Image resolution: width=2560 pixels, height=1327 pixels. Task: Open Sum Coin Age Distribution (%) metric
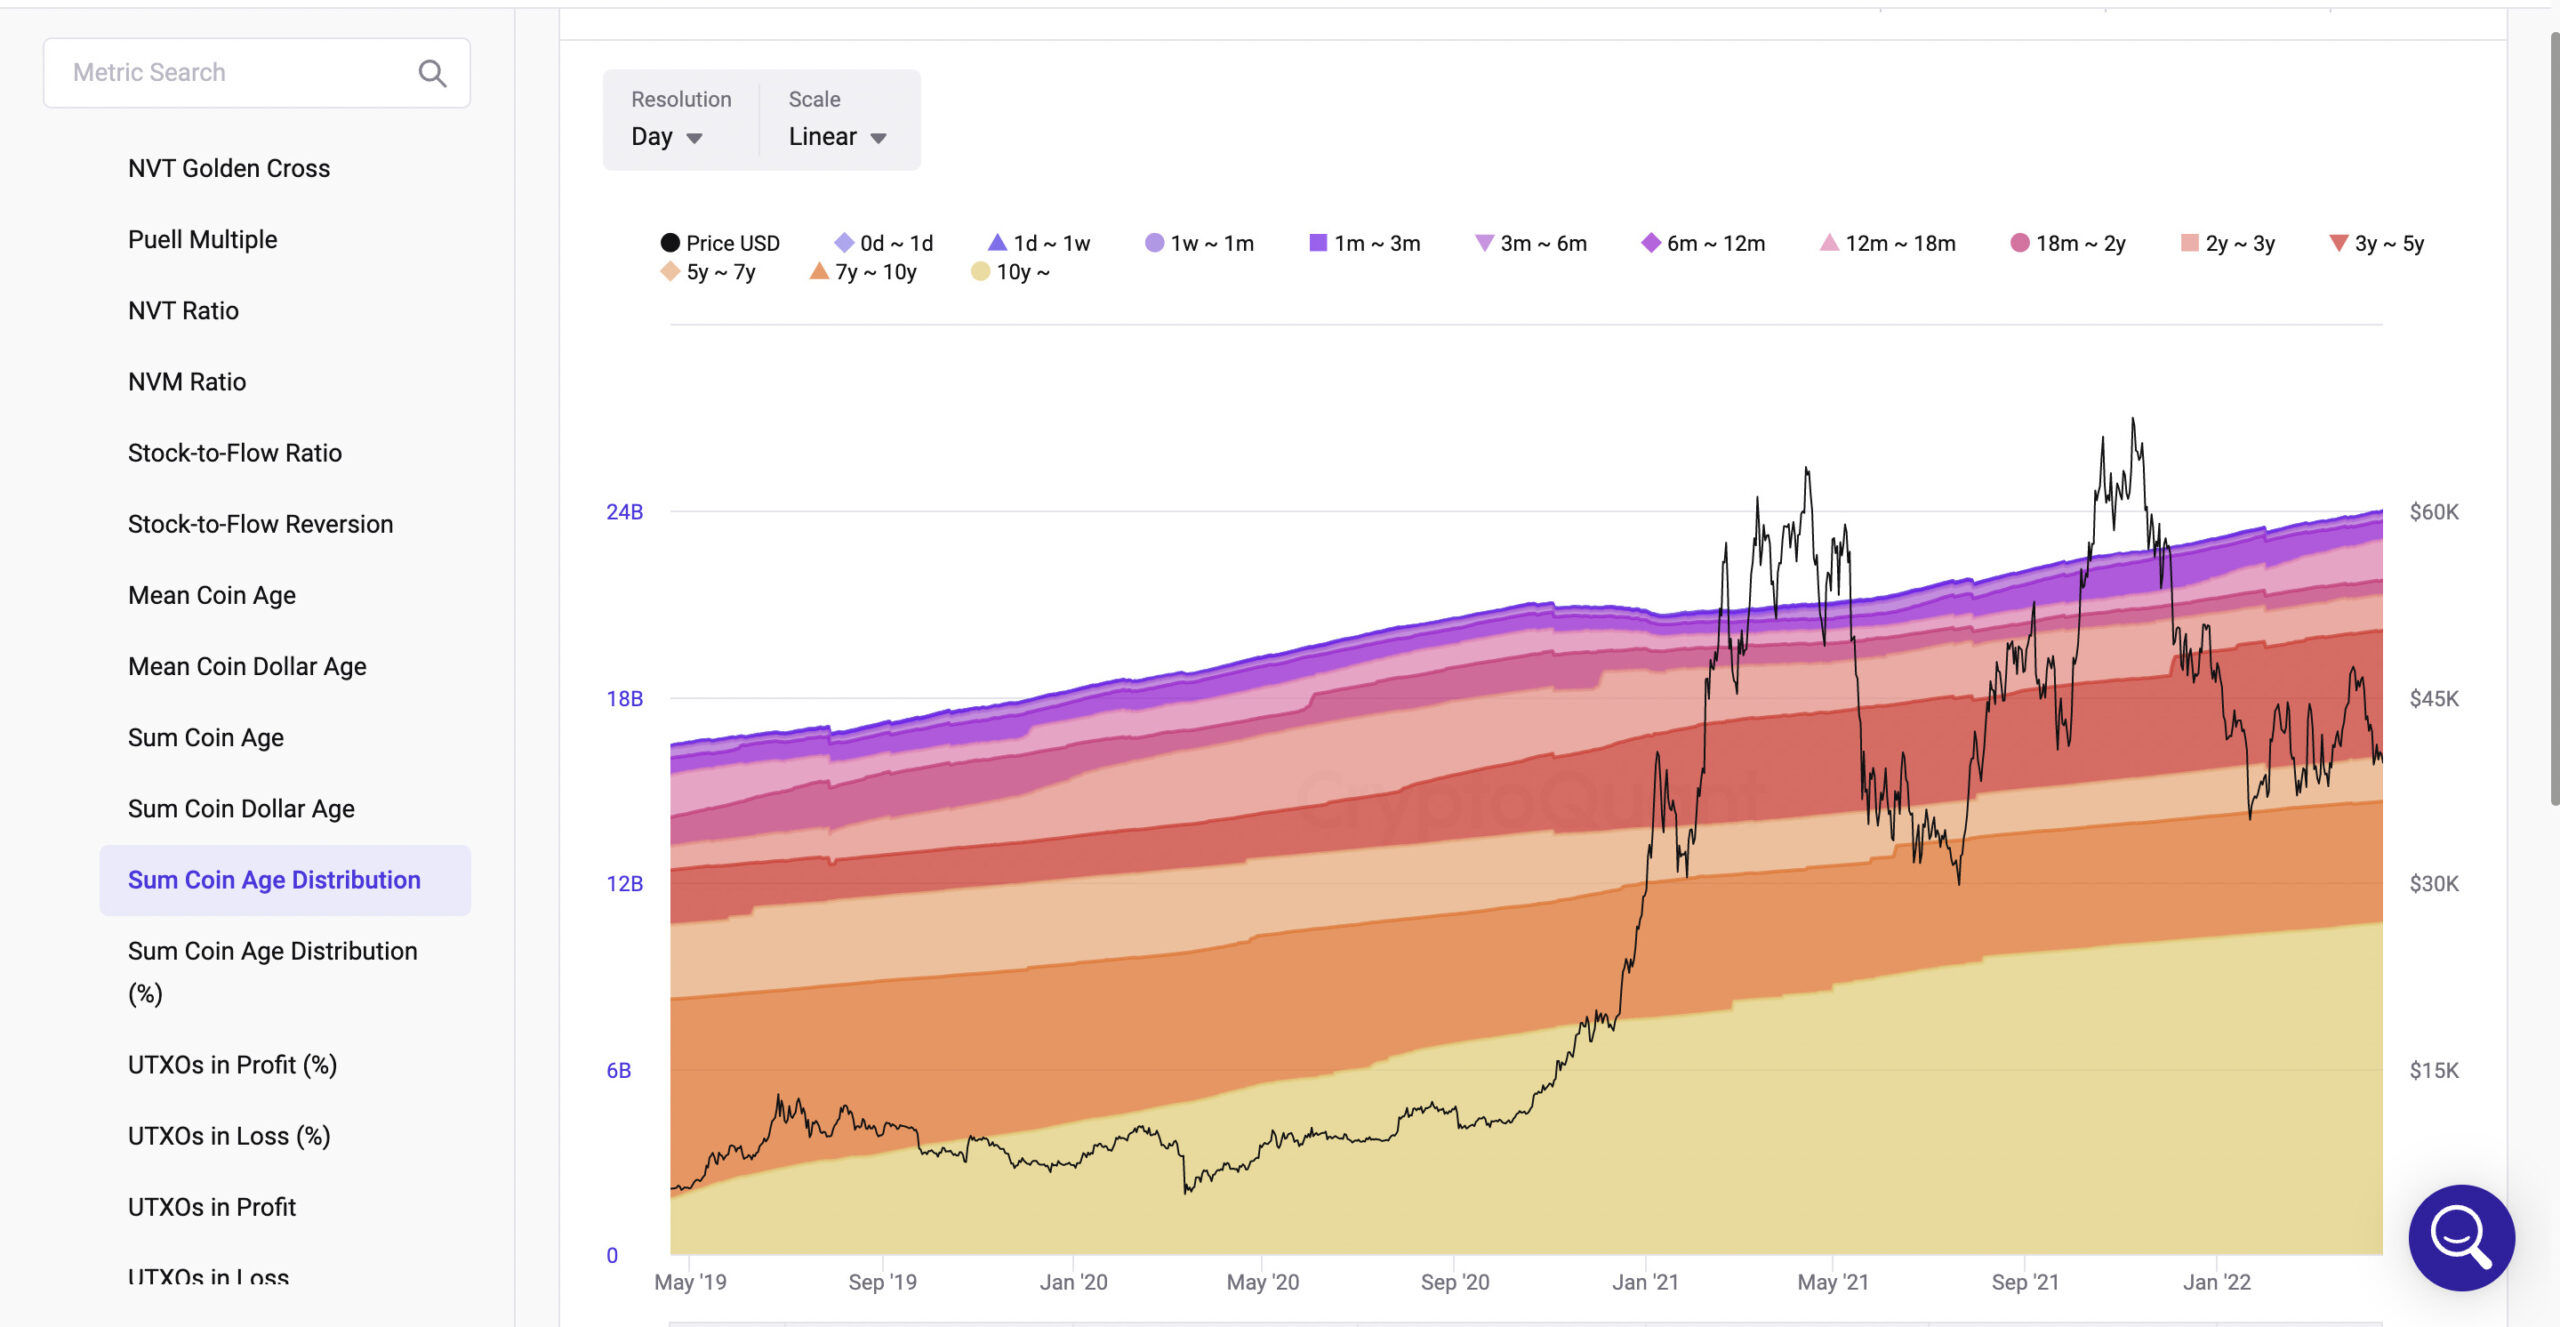273,971
